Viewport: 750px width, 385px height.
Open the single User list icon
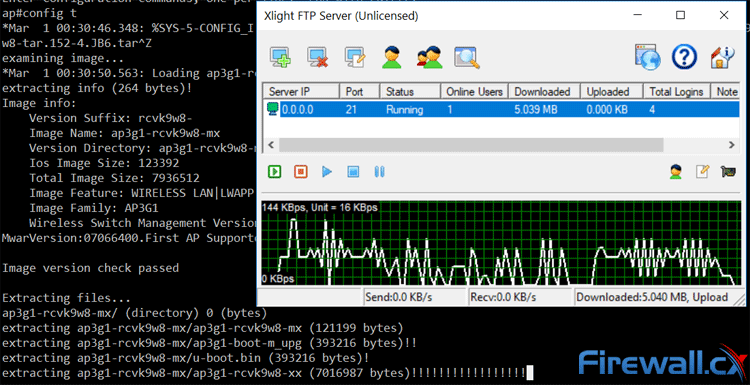tap(392, 57)
